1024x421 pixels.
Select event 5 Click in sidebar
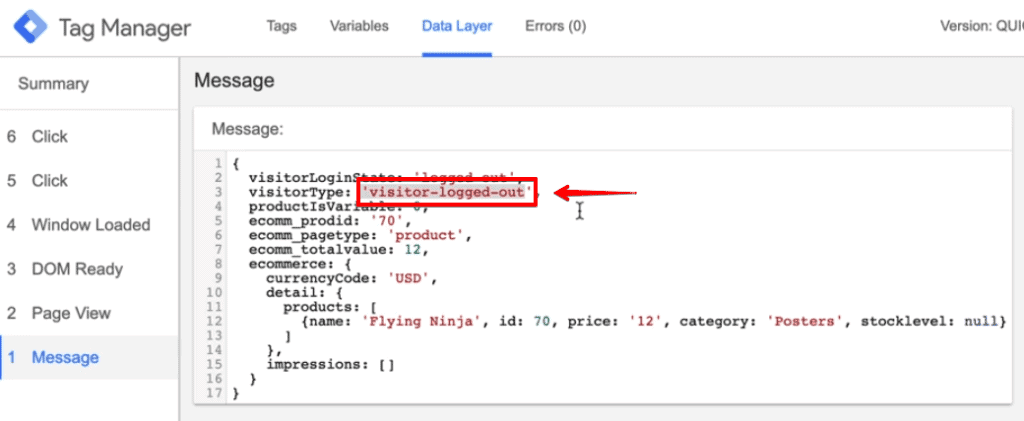pos(49,181)
